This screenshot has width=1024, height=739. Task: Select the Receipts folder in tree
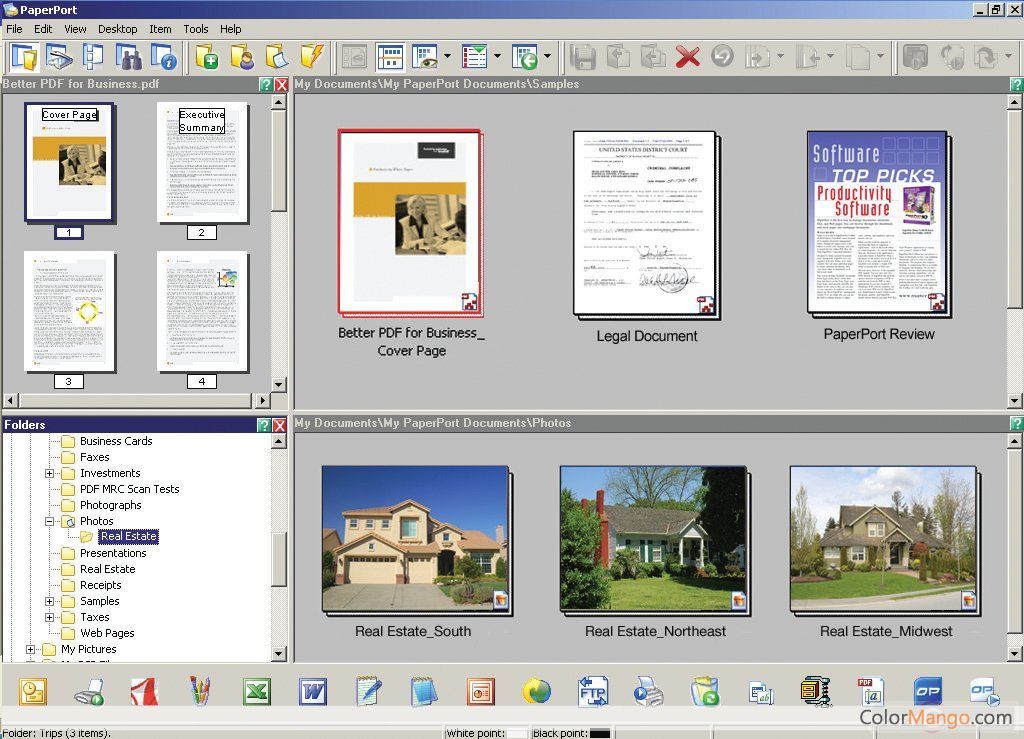(100, 585)
